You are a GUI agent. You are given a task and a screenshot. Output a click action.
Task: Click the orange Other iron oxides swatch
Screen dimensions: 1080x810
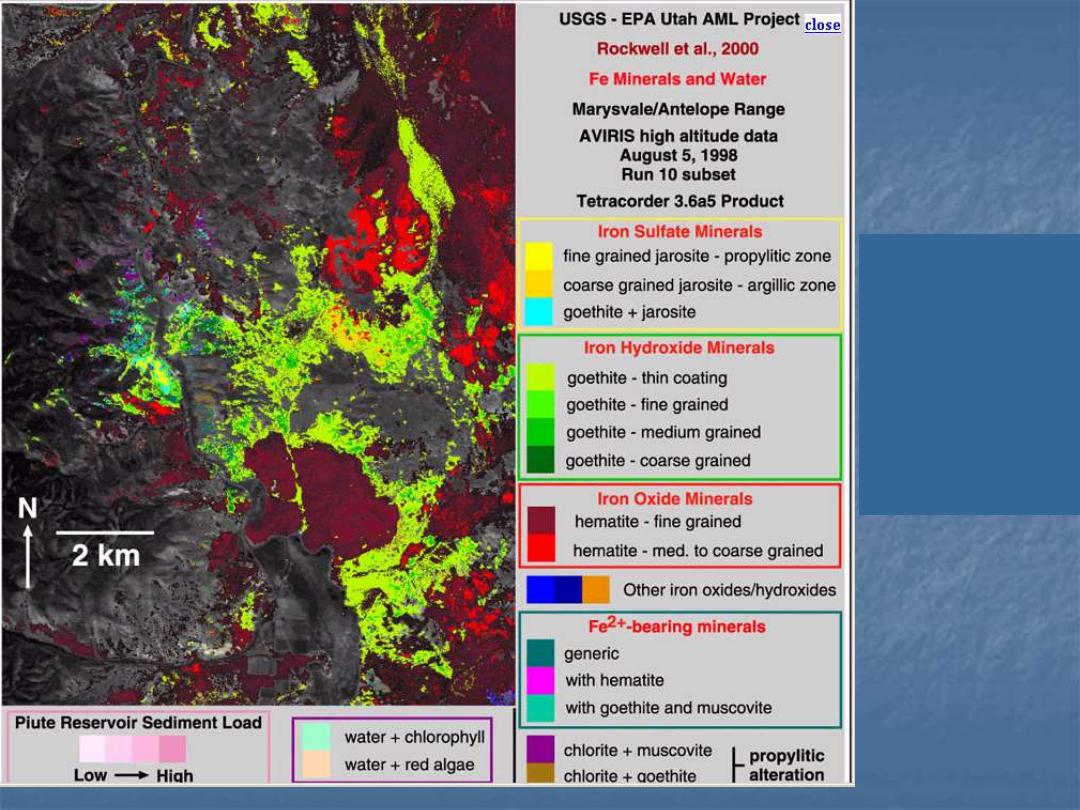(596, 590)
